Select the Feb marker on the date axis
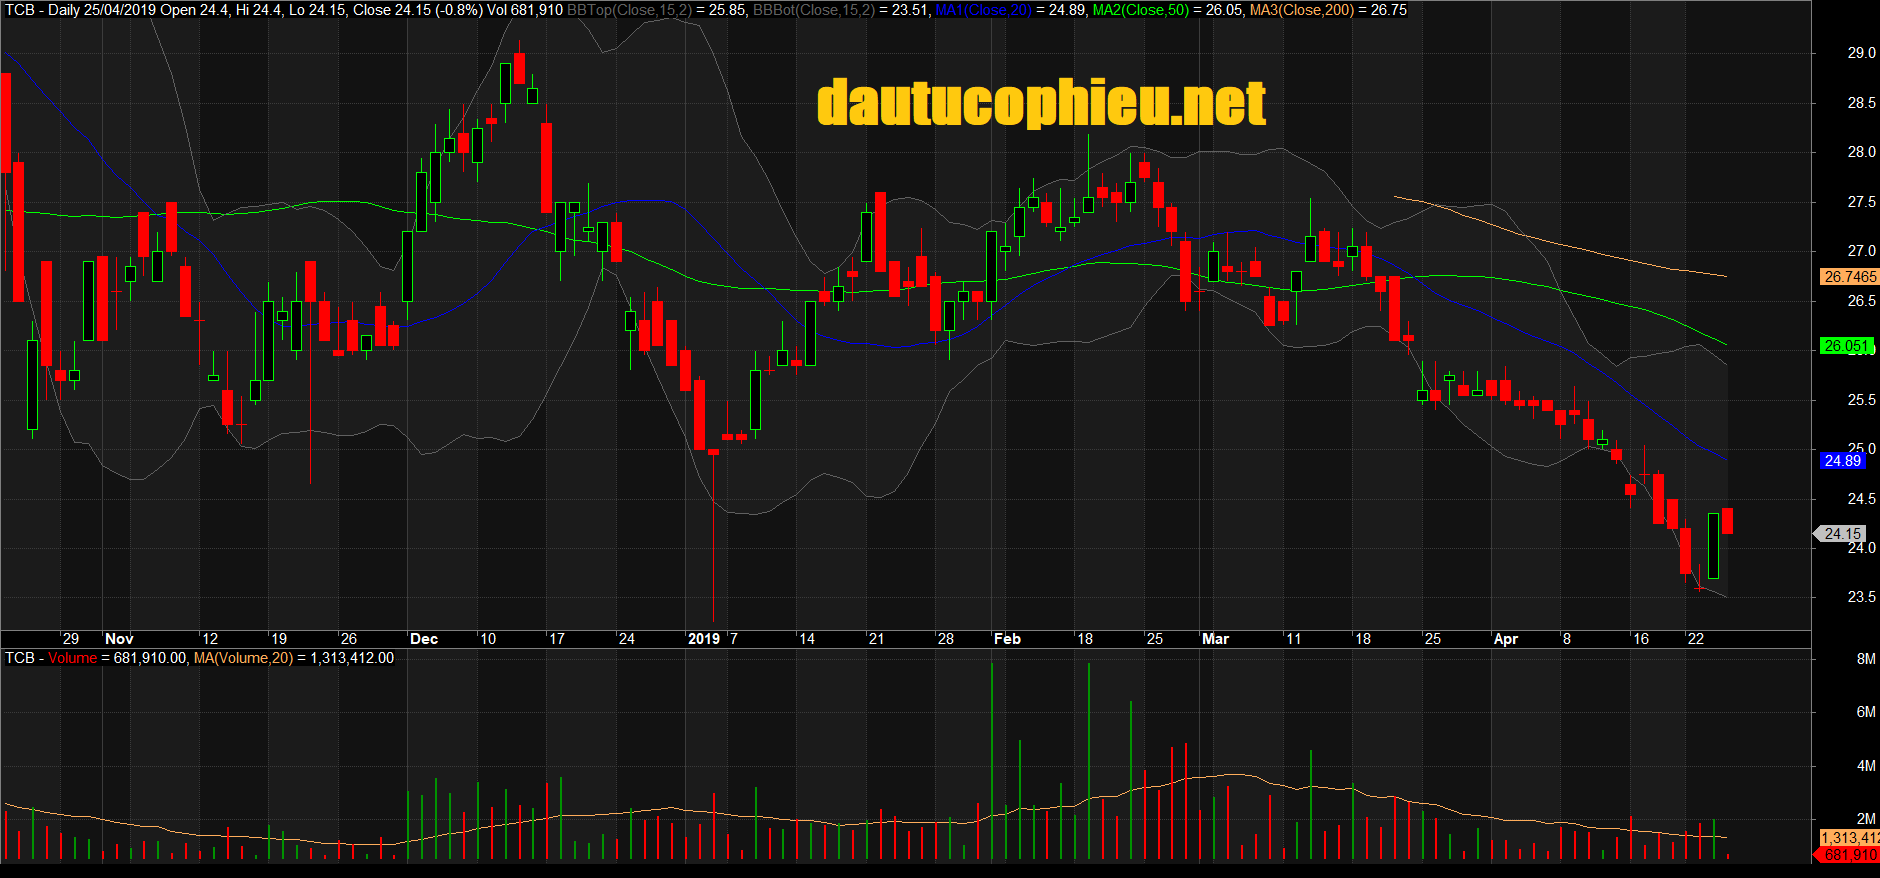 coord(1007,639)
